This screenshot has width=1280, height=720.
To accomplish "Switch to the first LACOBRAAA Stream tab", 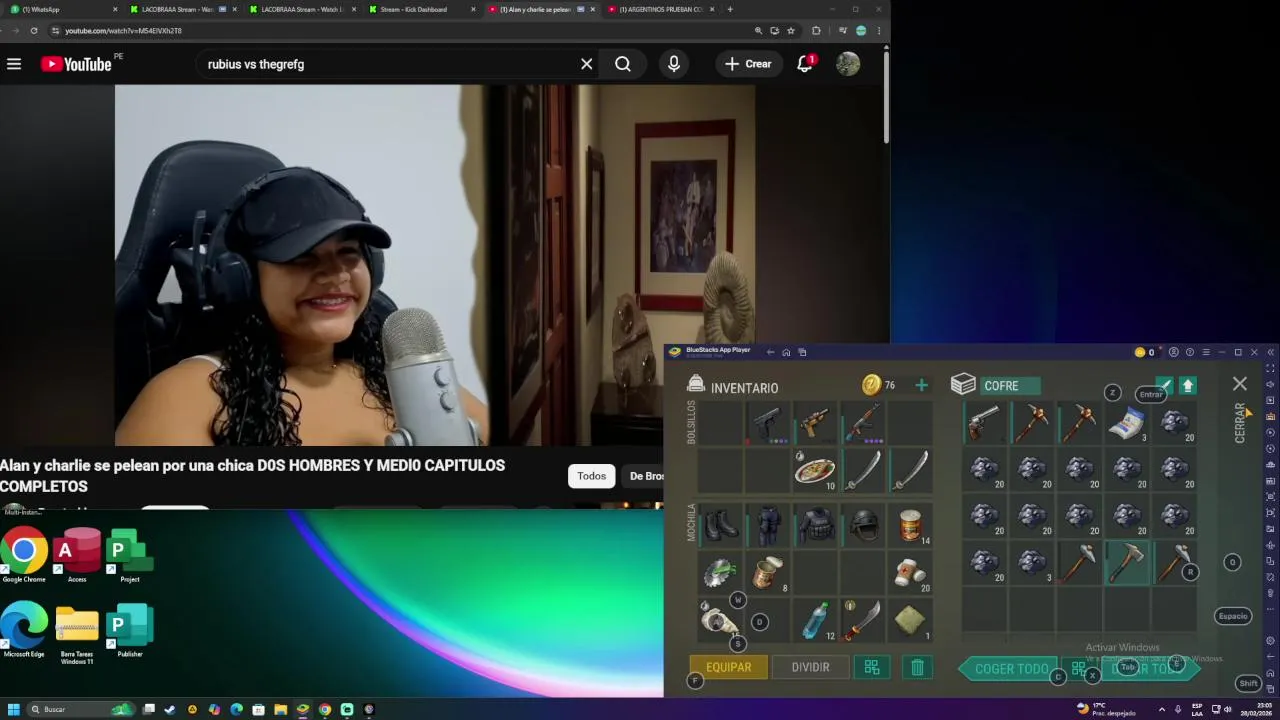I will [183, 9].
